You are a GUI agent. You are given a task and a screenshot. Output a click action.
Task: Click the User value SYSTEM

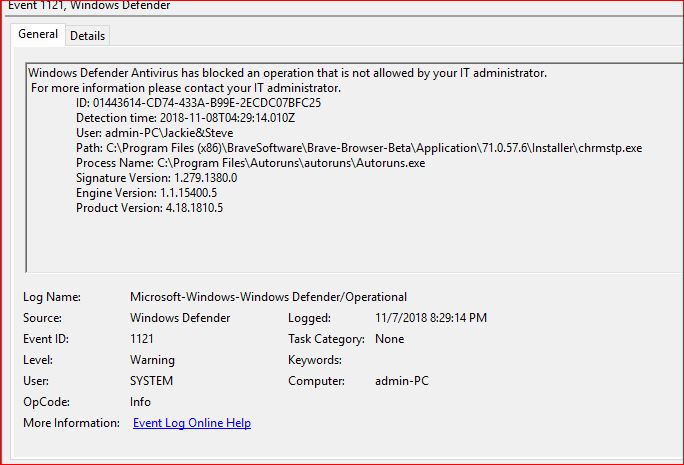pyautogui.click(x=151, y=381)
